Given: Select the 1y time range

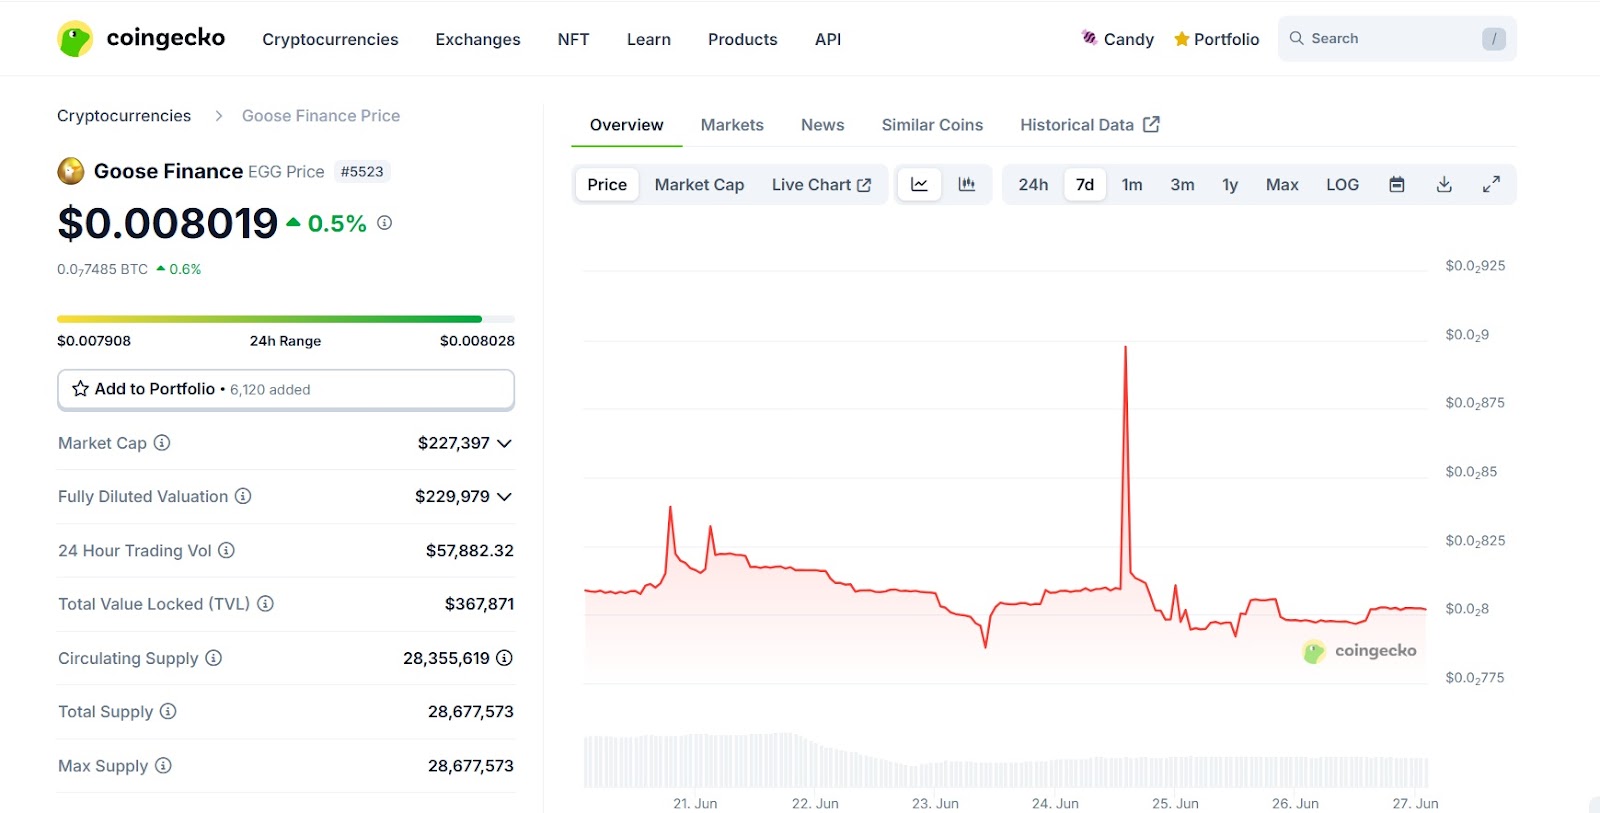Looking at the screenshot, I should (1230, 184).
